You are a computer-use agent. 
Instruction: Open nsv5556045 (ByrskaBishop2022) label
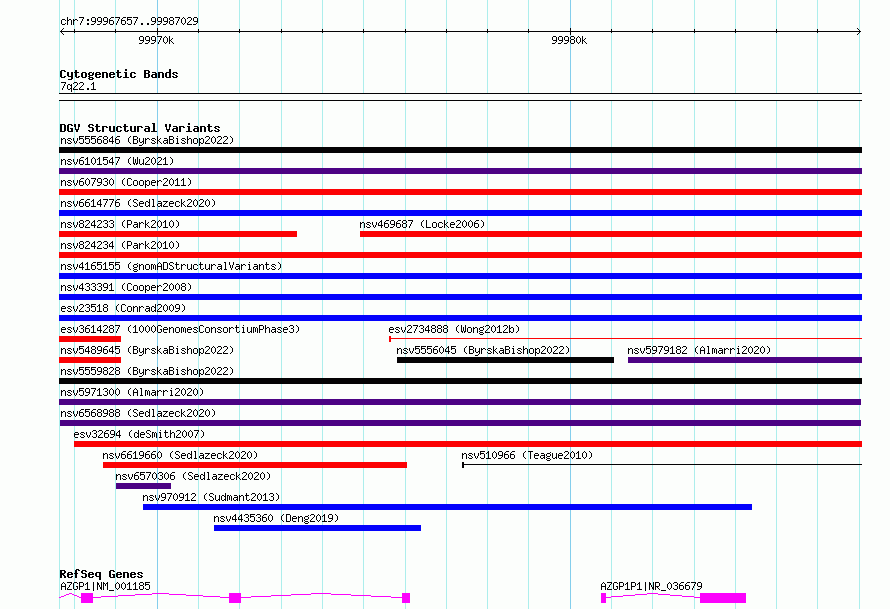[483, 350]
